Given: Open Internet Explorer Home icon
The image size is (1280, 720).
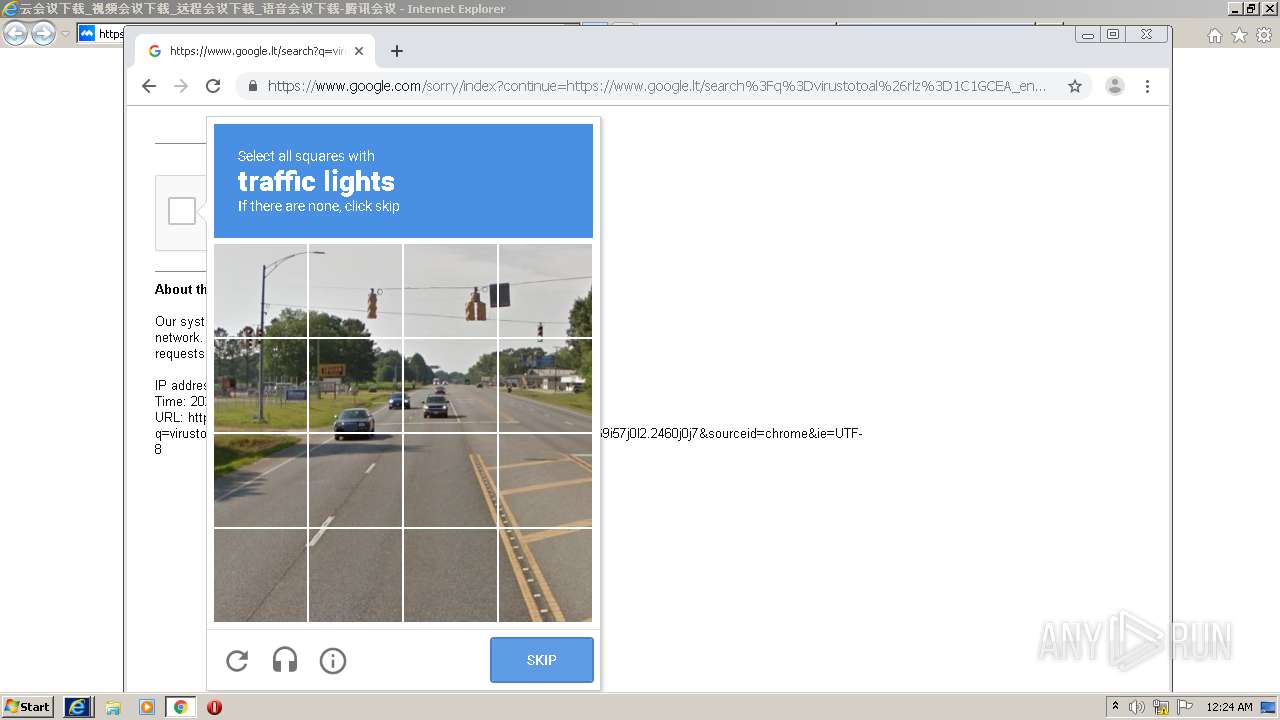Looking at the screenshot, I should 1214,35.
